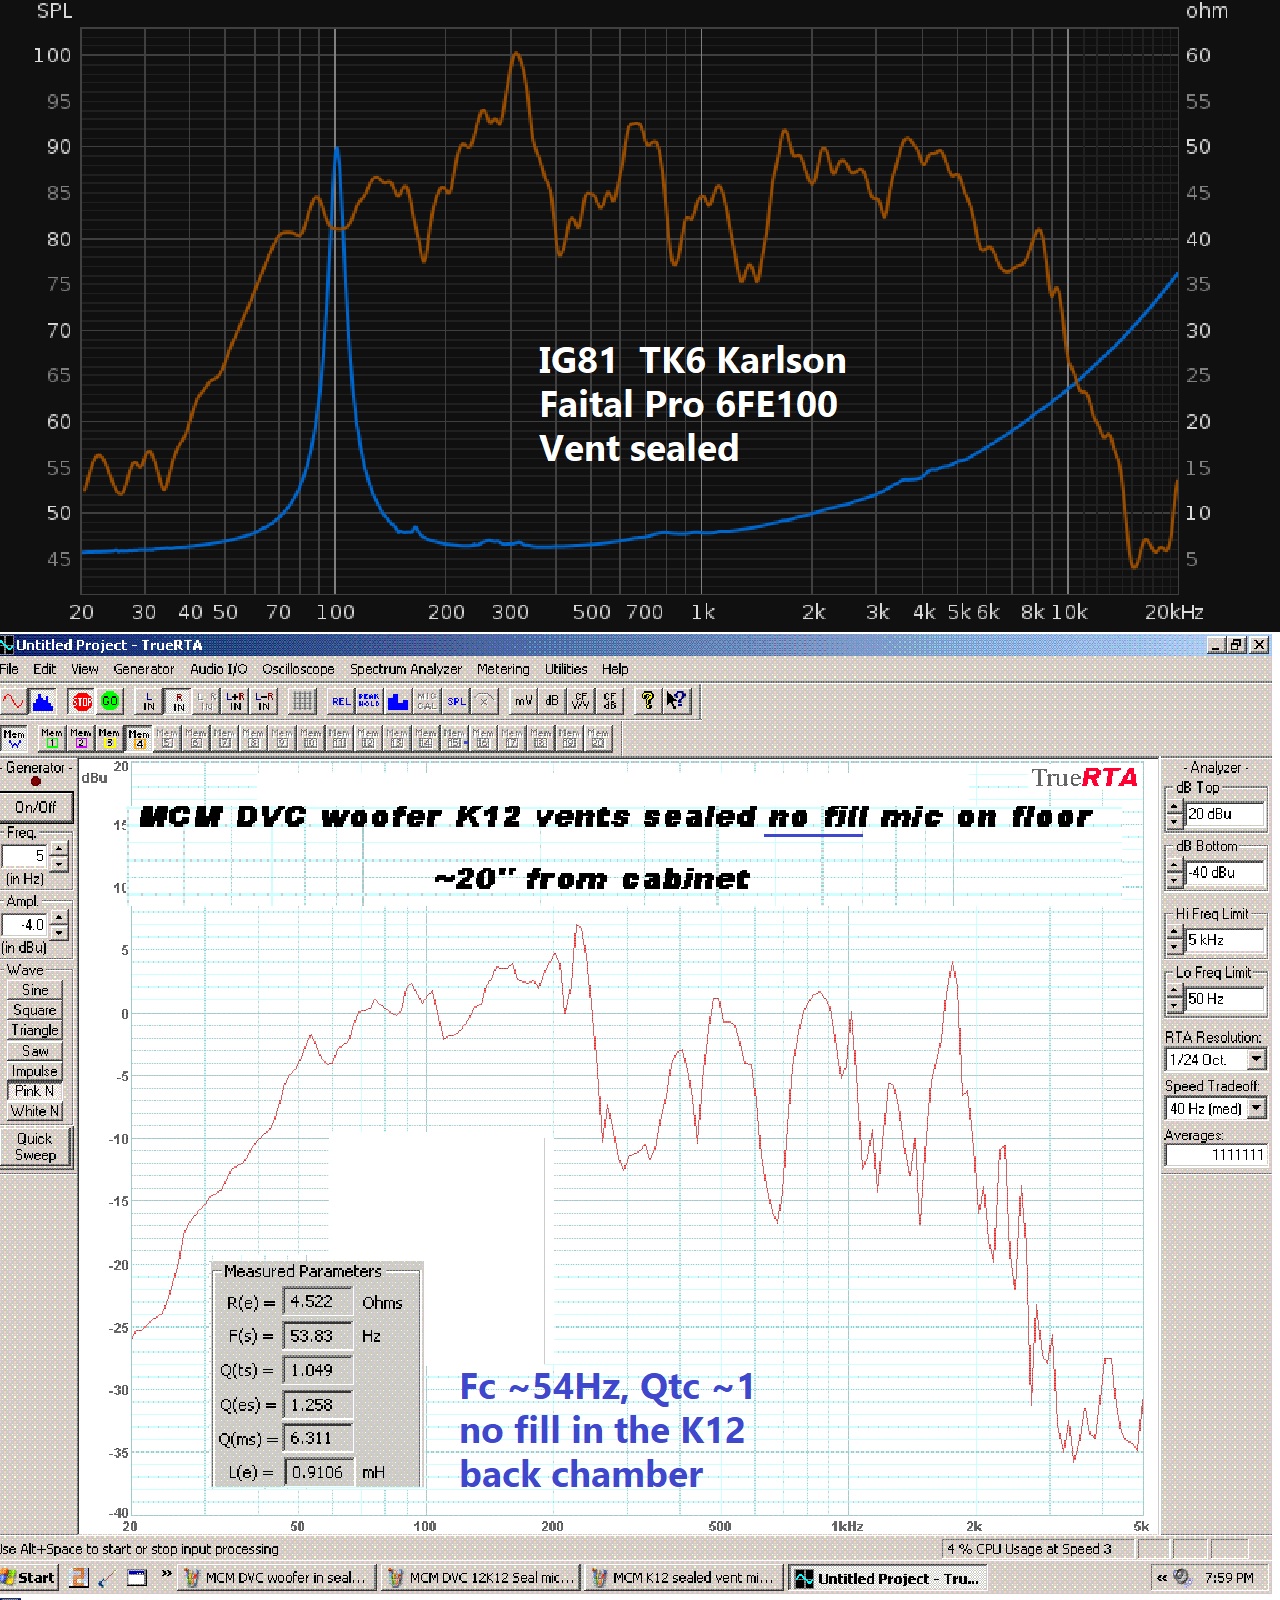Click the CF V/V crest factor icon
This screenshot has width=1280, height=1600.
(x=581, y=701)
